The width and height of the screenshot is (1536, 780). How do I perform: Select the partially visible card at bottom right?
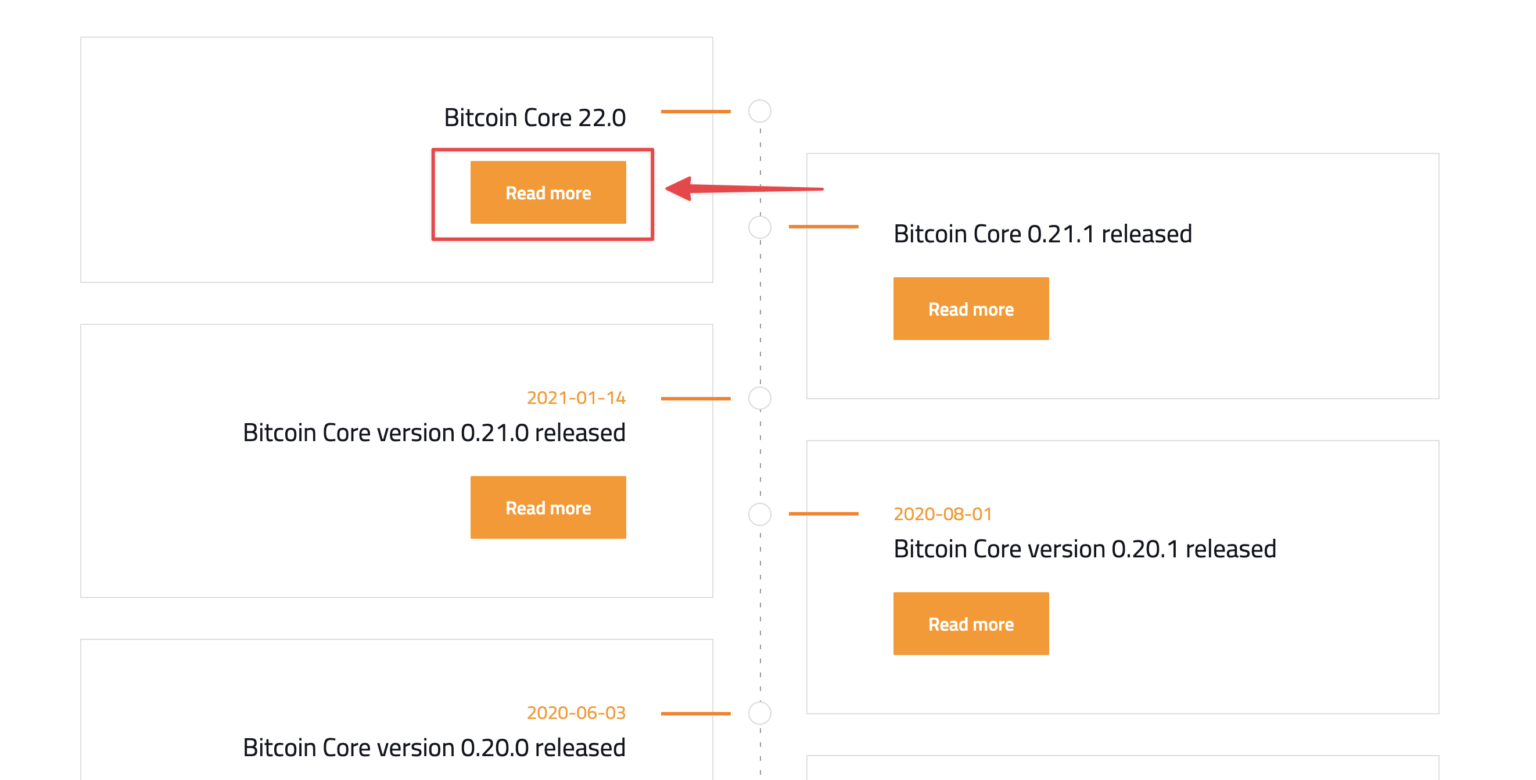pyautogui.click(x=1120, y=770)
